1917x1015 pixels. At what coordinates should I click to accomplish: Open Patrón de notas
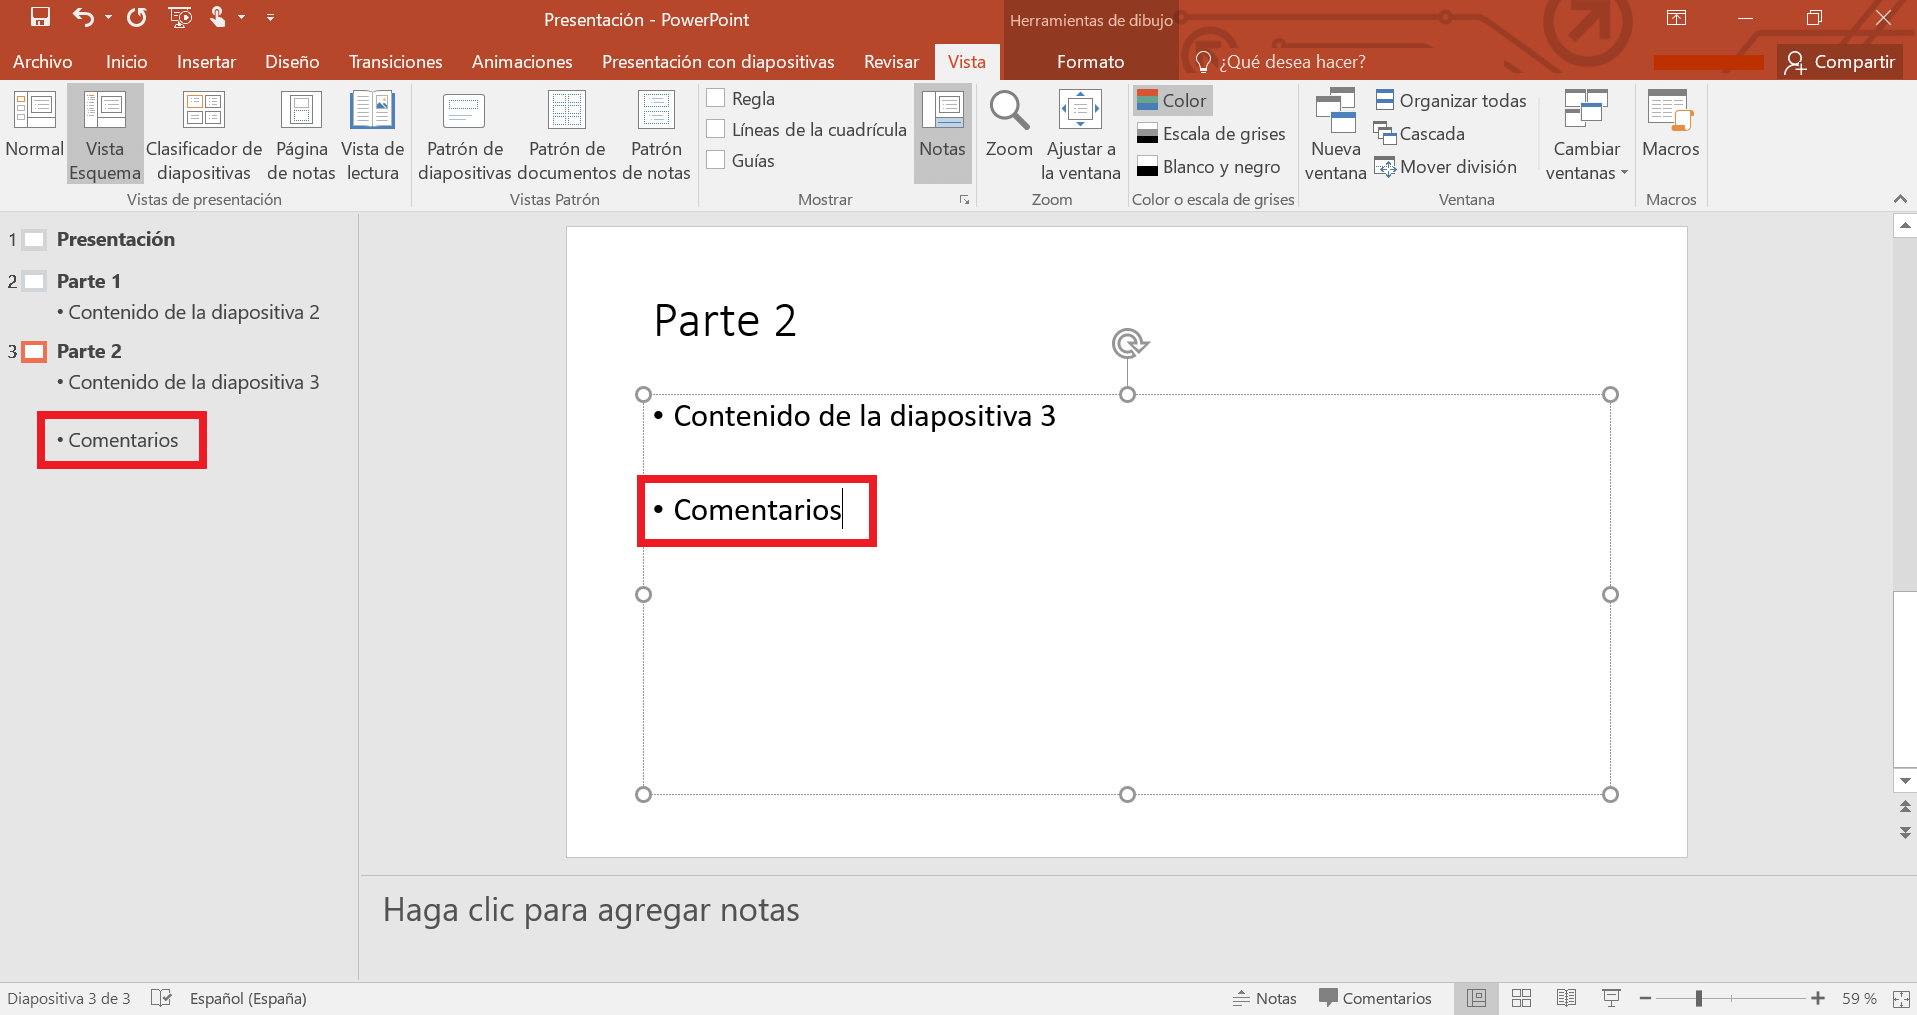(656, 135)
